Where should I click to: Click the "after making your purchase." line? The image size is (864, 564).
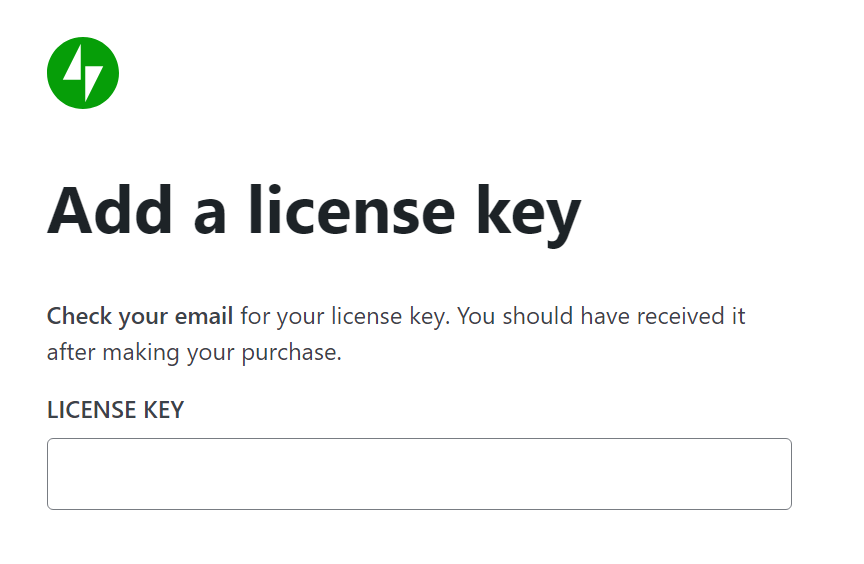click(195, 352)
